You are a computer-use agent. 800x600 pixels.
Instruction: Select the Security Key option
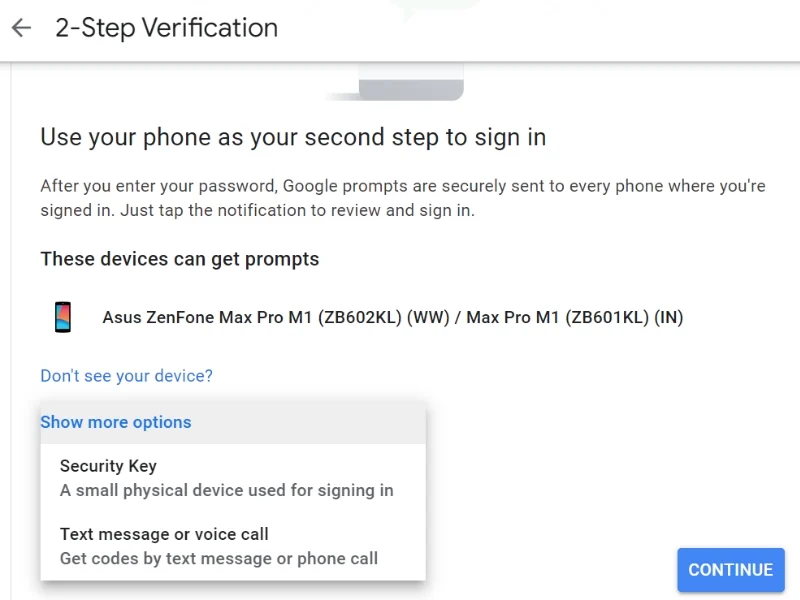click(x=108, y=466)
